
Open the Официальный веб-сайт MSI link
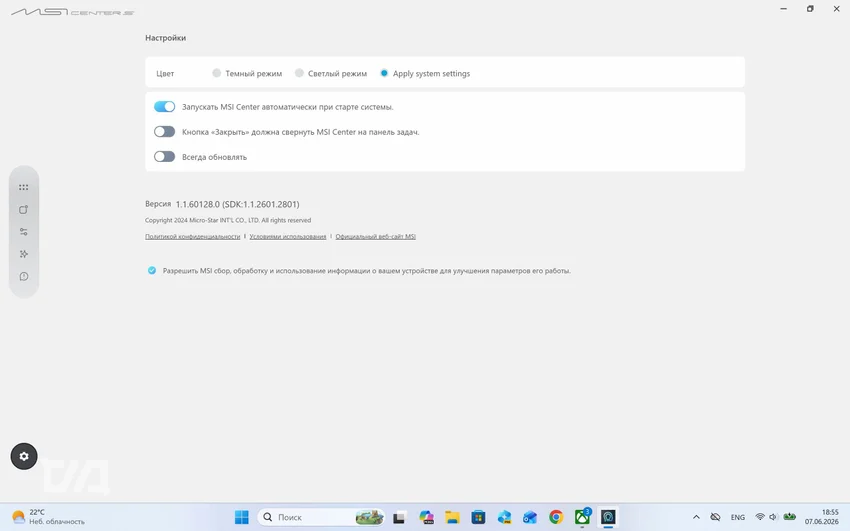click(376, 236)
